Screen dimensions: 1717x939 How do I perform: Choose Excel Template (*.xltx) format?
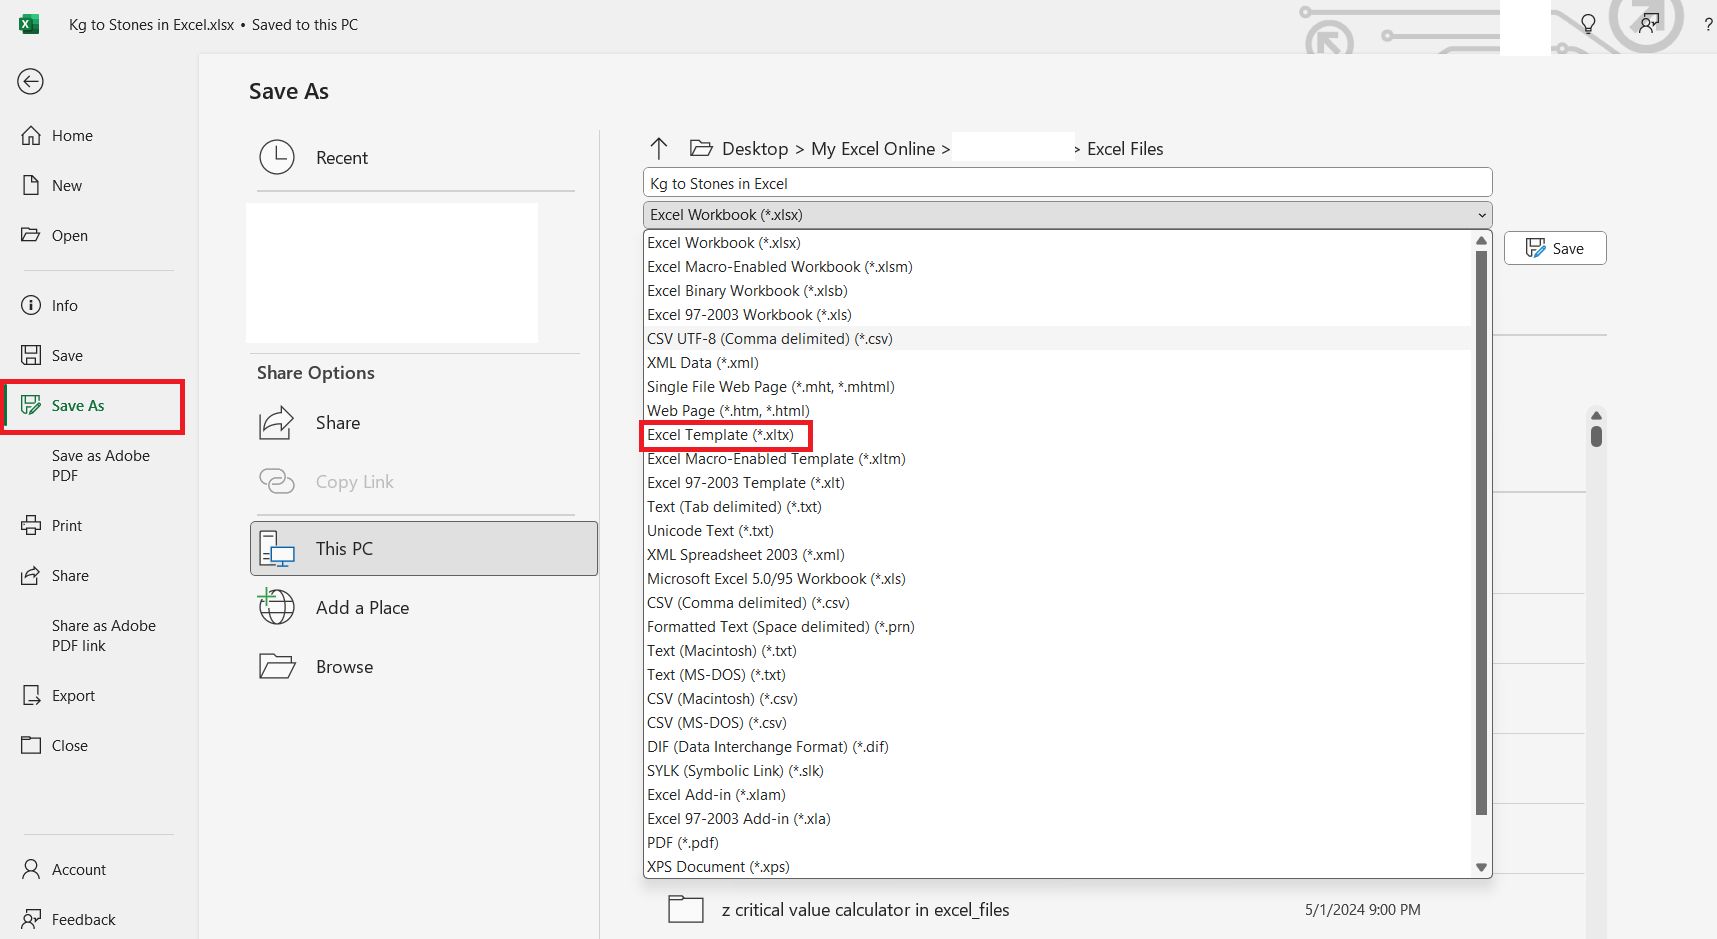pyautogui.click(x=1058, y=435)
